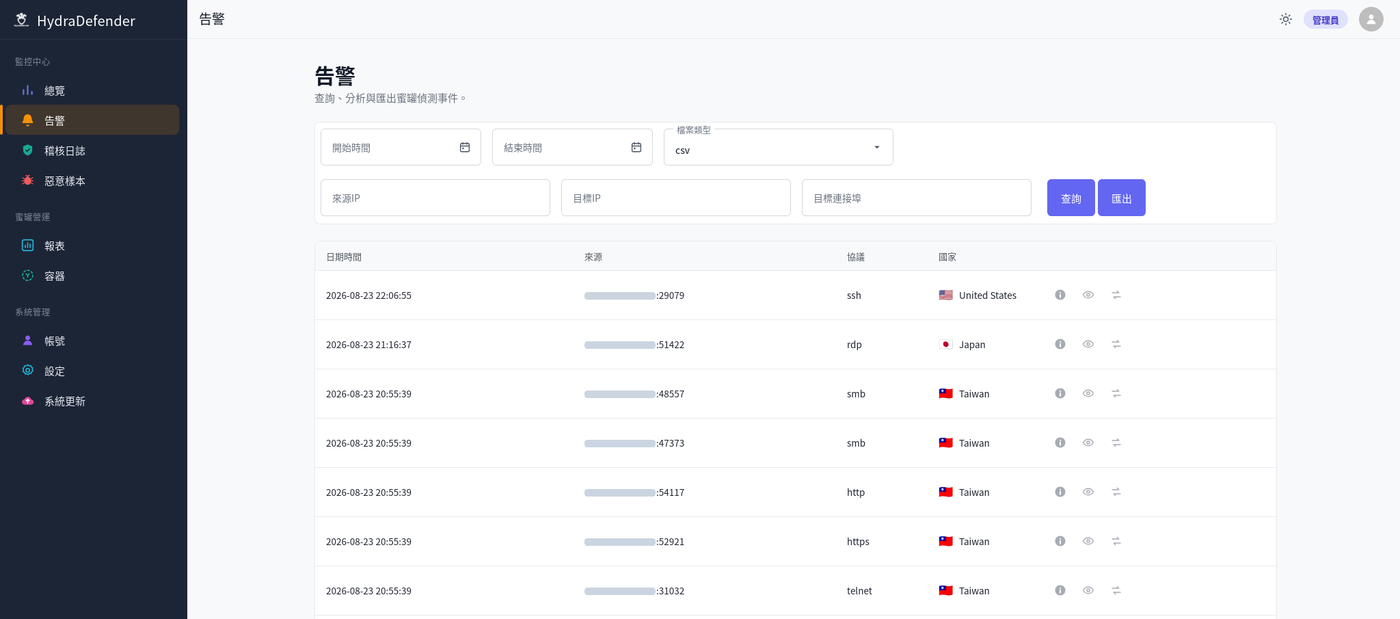
Task: Click swap arrows icon in telnet row
Action: (x=1116, y=590)
